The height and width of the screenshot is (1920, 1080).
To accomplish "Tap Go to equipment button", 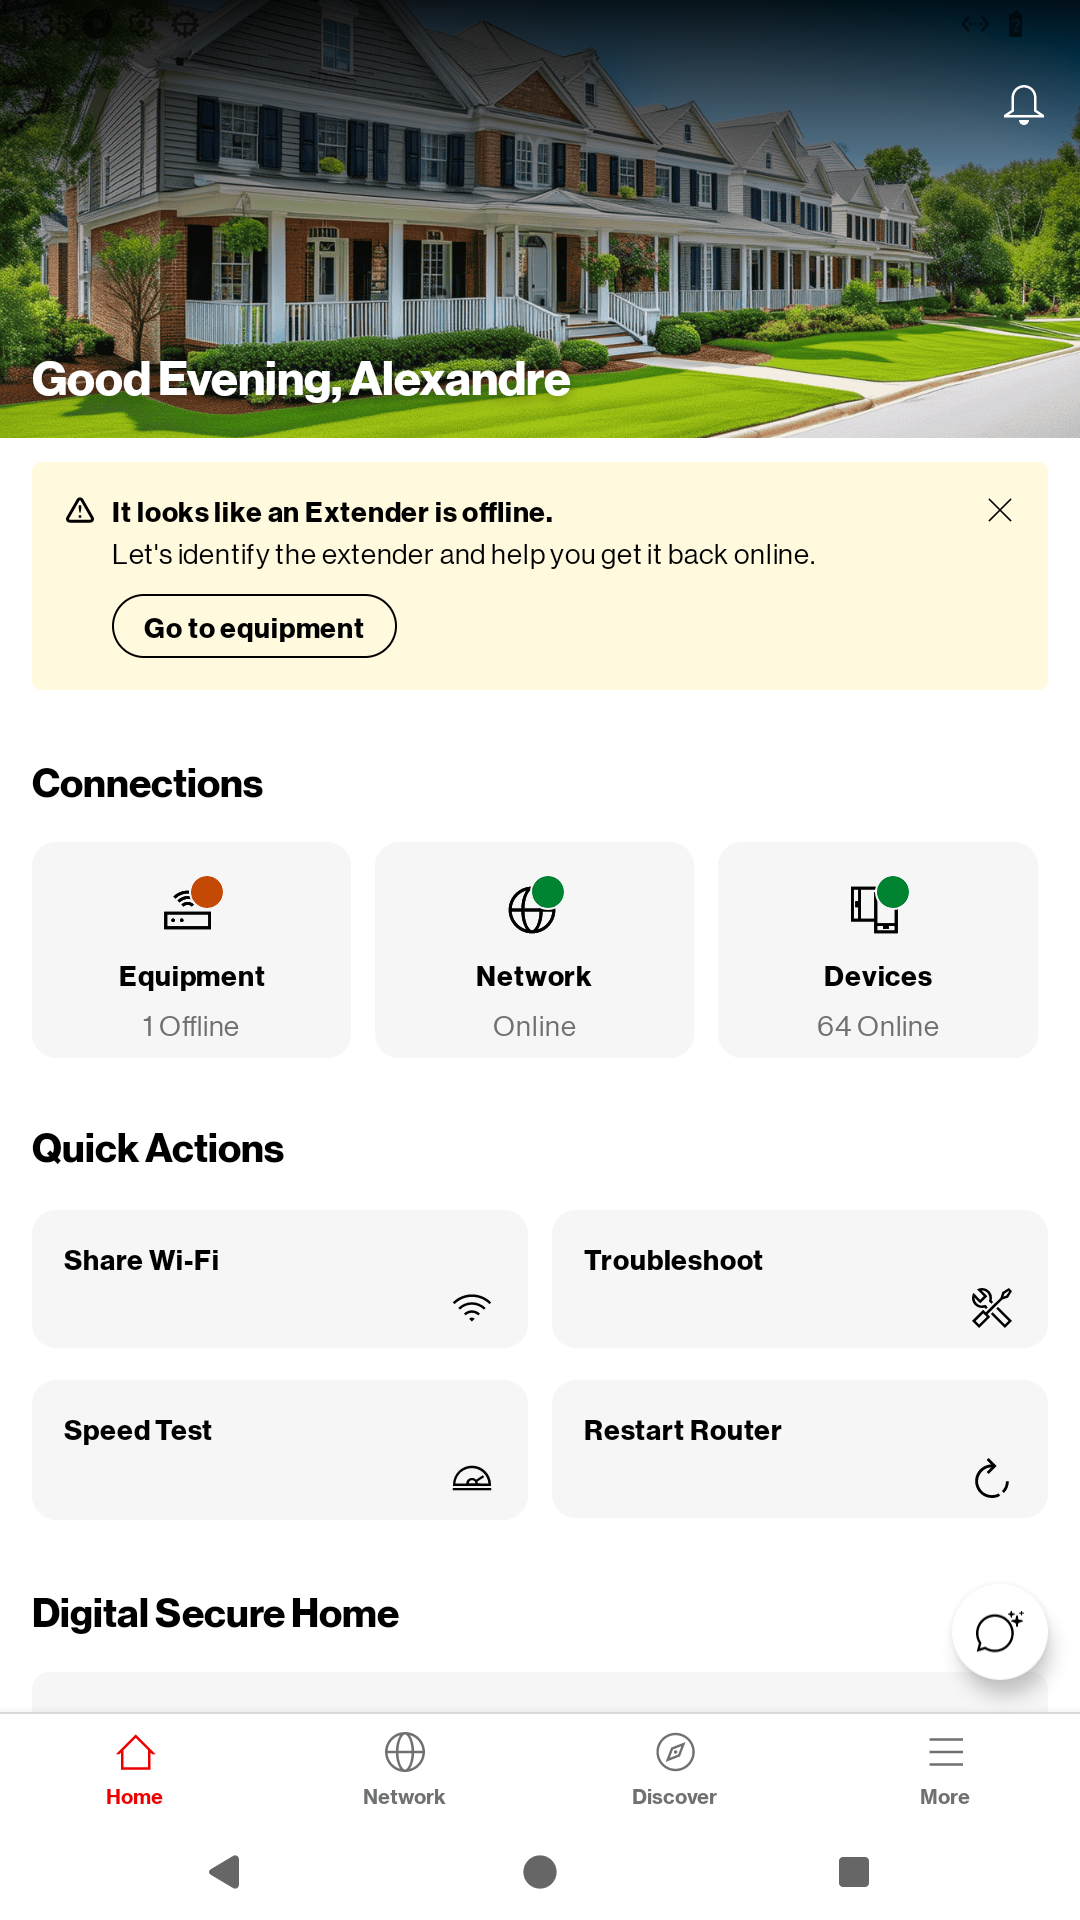I will pos(254,627).
